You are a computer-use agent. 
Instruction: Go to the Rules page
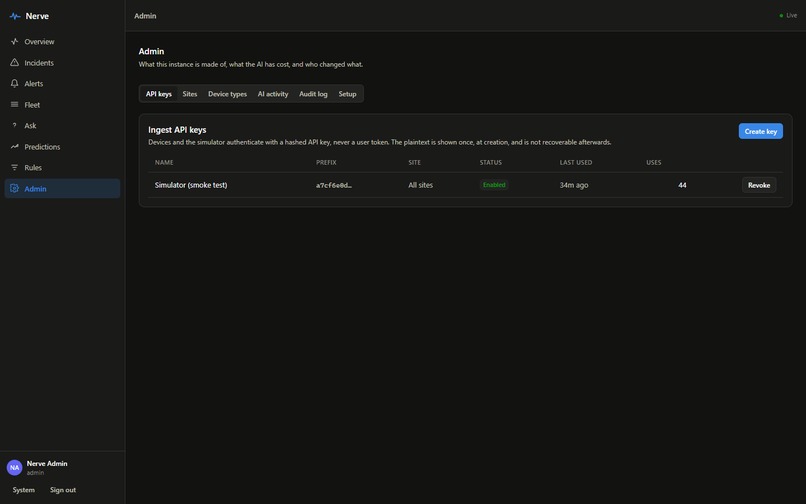point(62,168)
